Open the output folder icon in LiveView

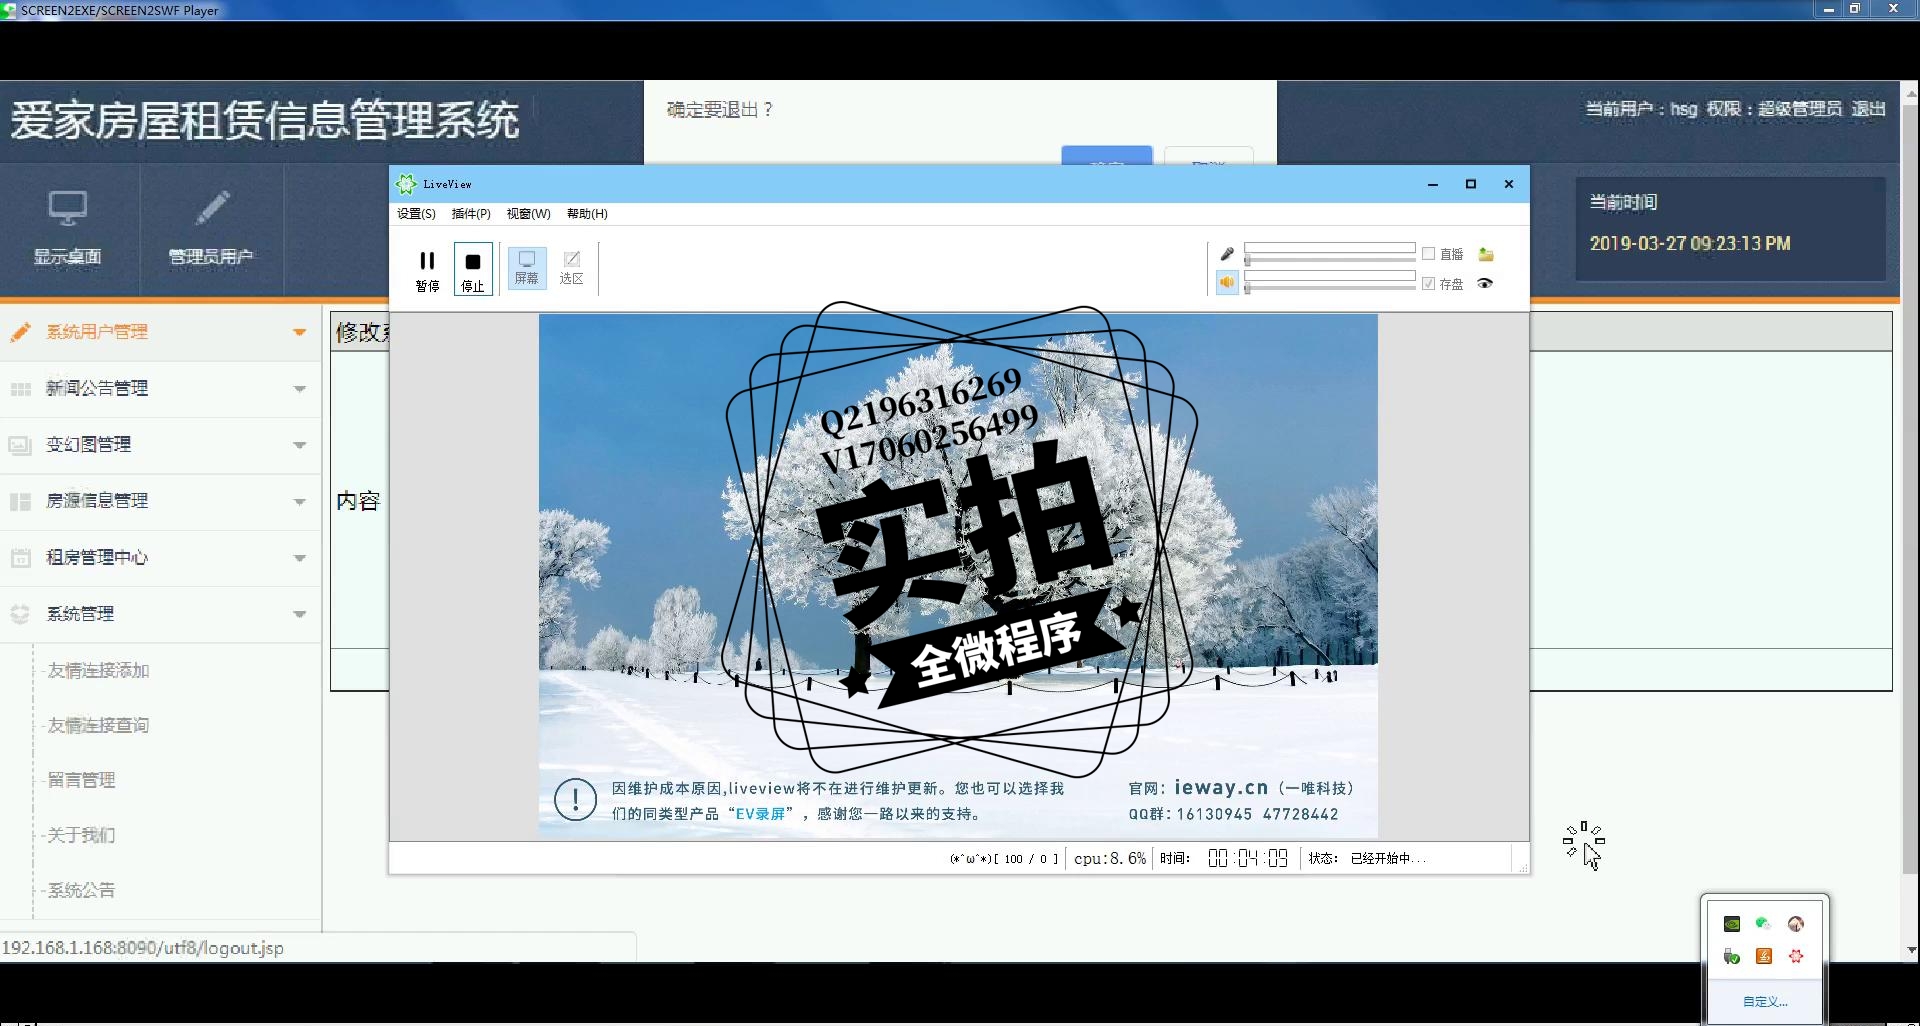(1486, 254)
